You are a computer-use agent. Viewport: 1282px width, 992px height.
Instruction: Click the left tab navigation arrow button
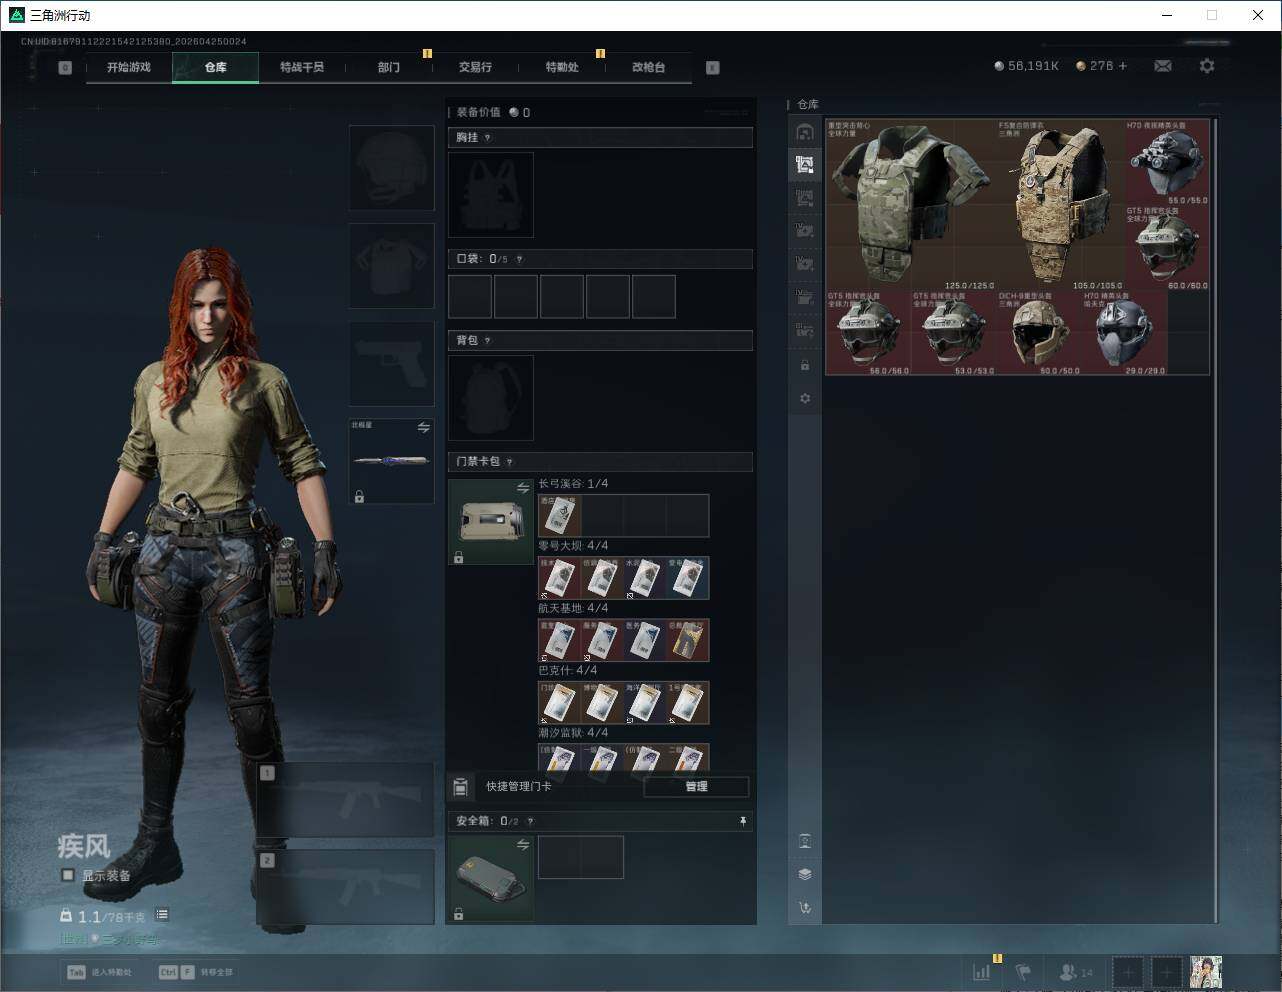65,68
